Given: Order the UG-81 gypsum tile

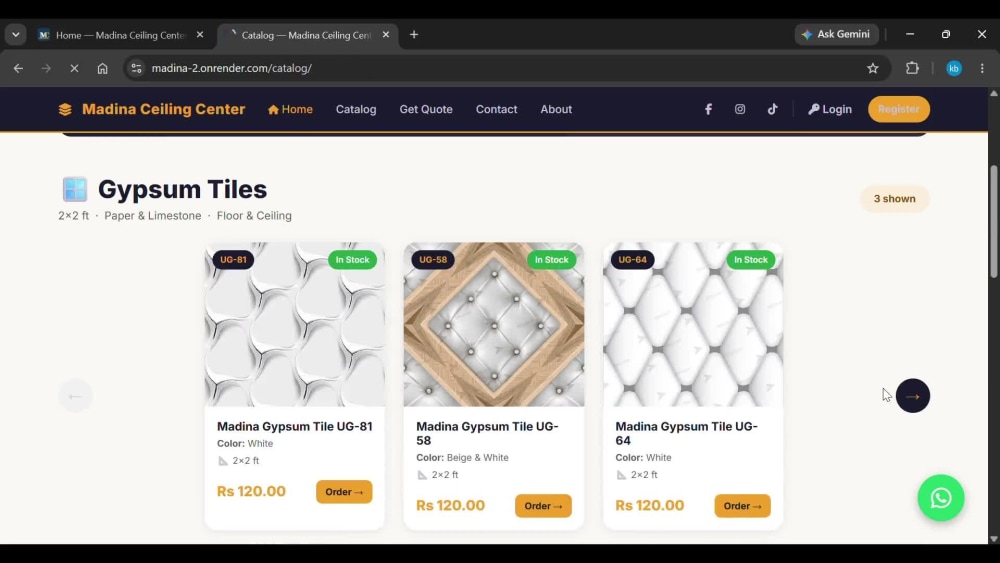Looking at the screenshot, I should pyautogui.click(x=344, y=492).
